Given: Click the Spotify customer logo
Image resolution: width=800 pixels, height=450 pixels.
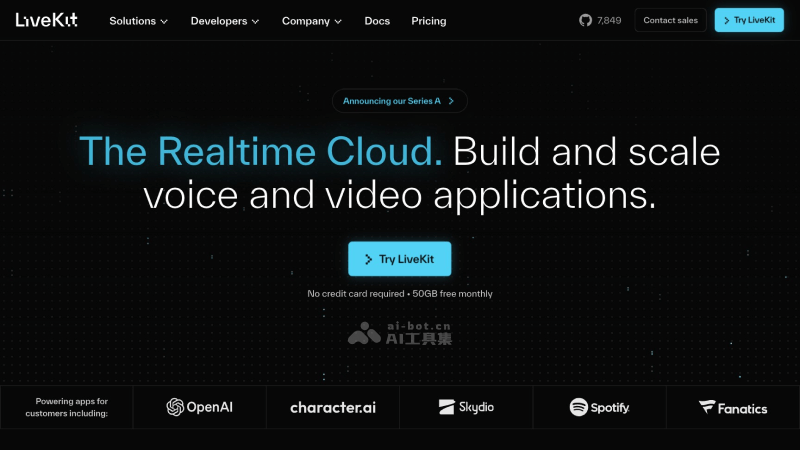Looking at the screenshot, I should pos(599,407).
